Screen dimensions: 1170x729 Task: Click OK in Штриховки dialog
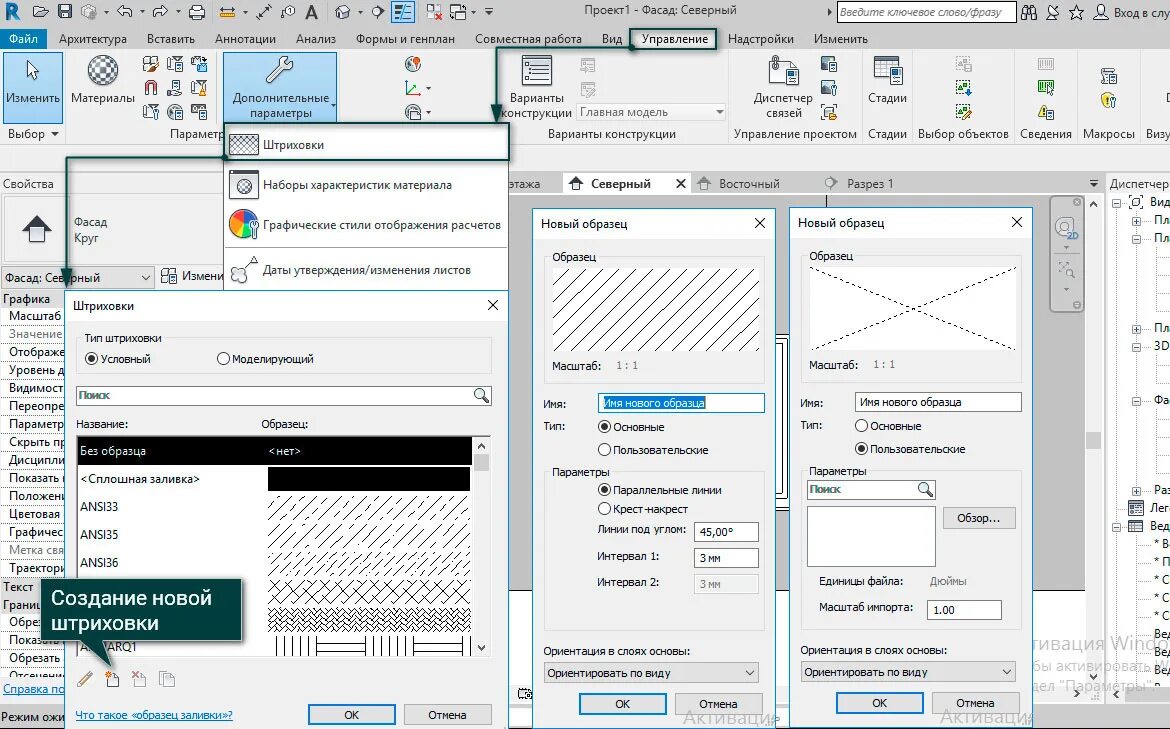coord(351,715)
